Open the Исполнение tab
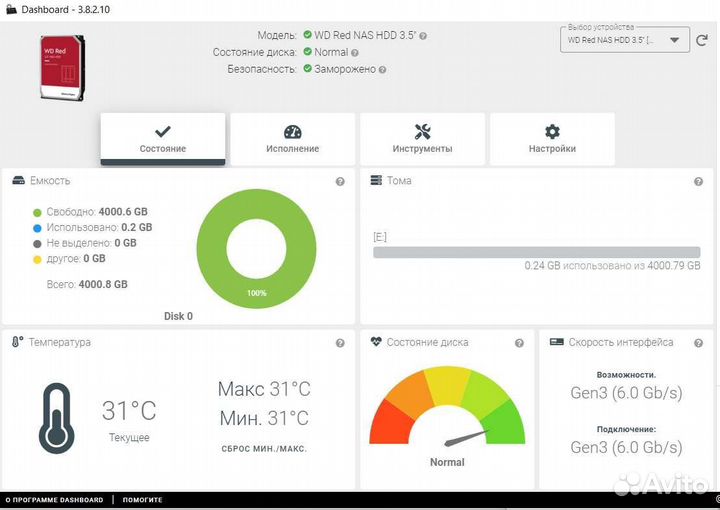Viewport: 720px width, 510px height. coord(293,139)
